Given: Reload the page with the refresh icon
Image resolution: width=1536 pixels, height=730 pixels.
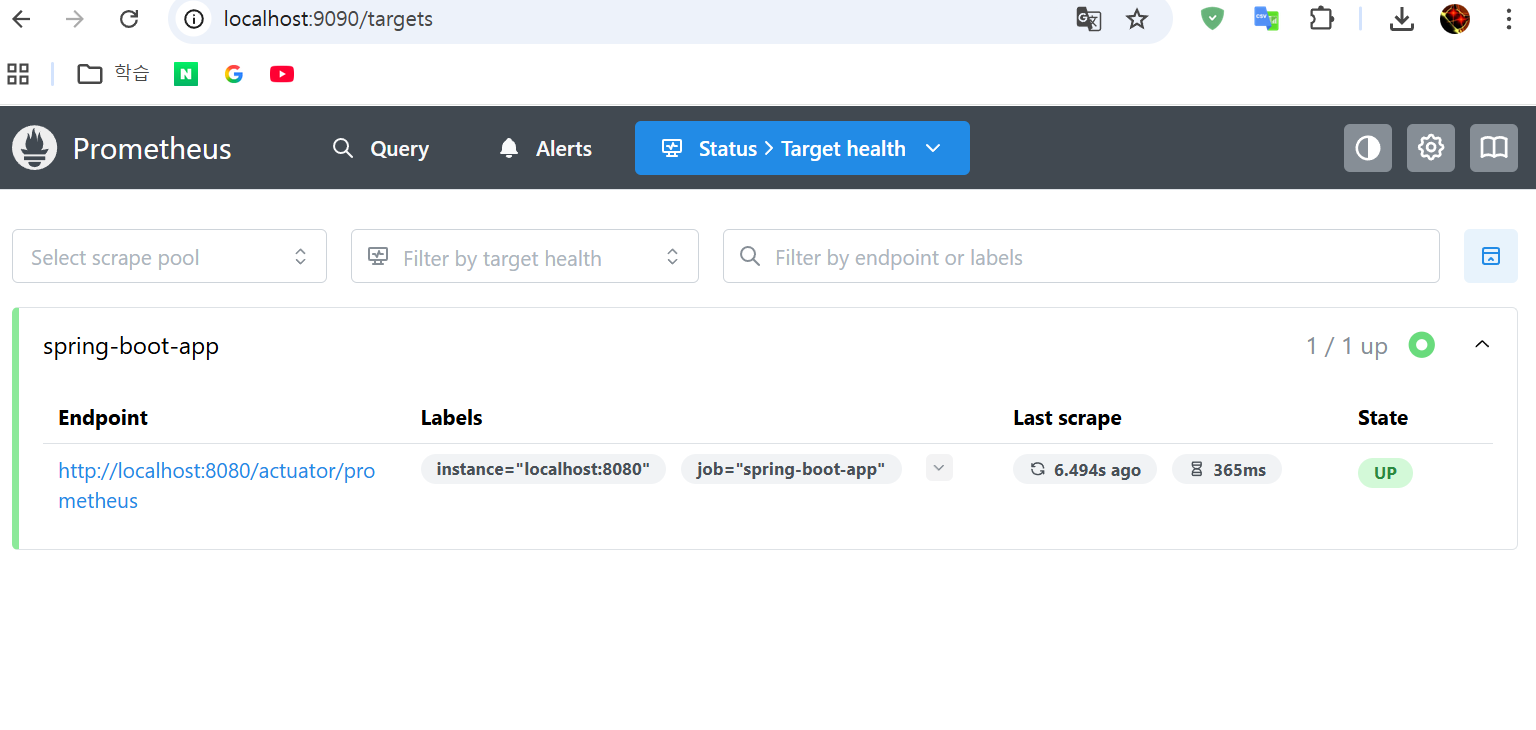Looking at the screenshot, I should [x=129, y=19].
